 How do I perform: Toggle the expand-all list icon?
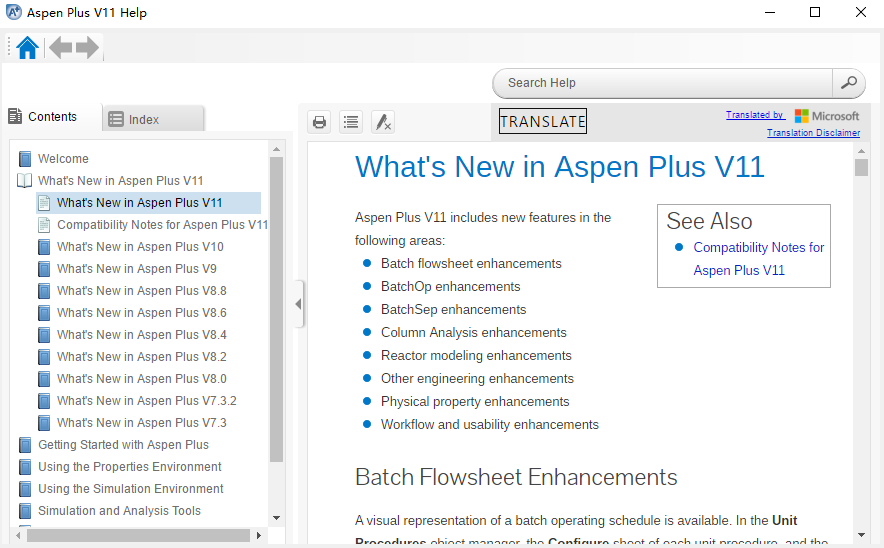pos(351,122)
